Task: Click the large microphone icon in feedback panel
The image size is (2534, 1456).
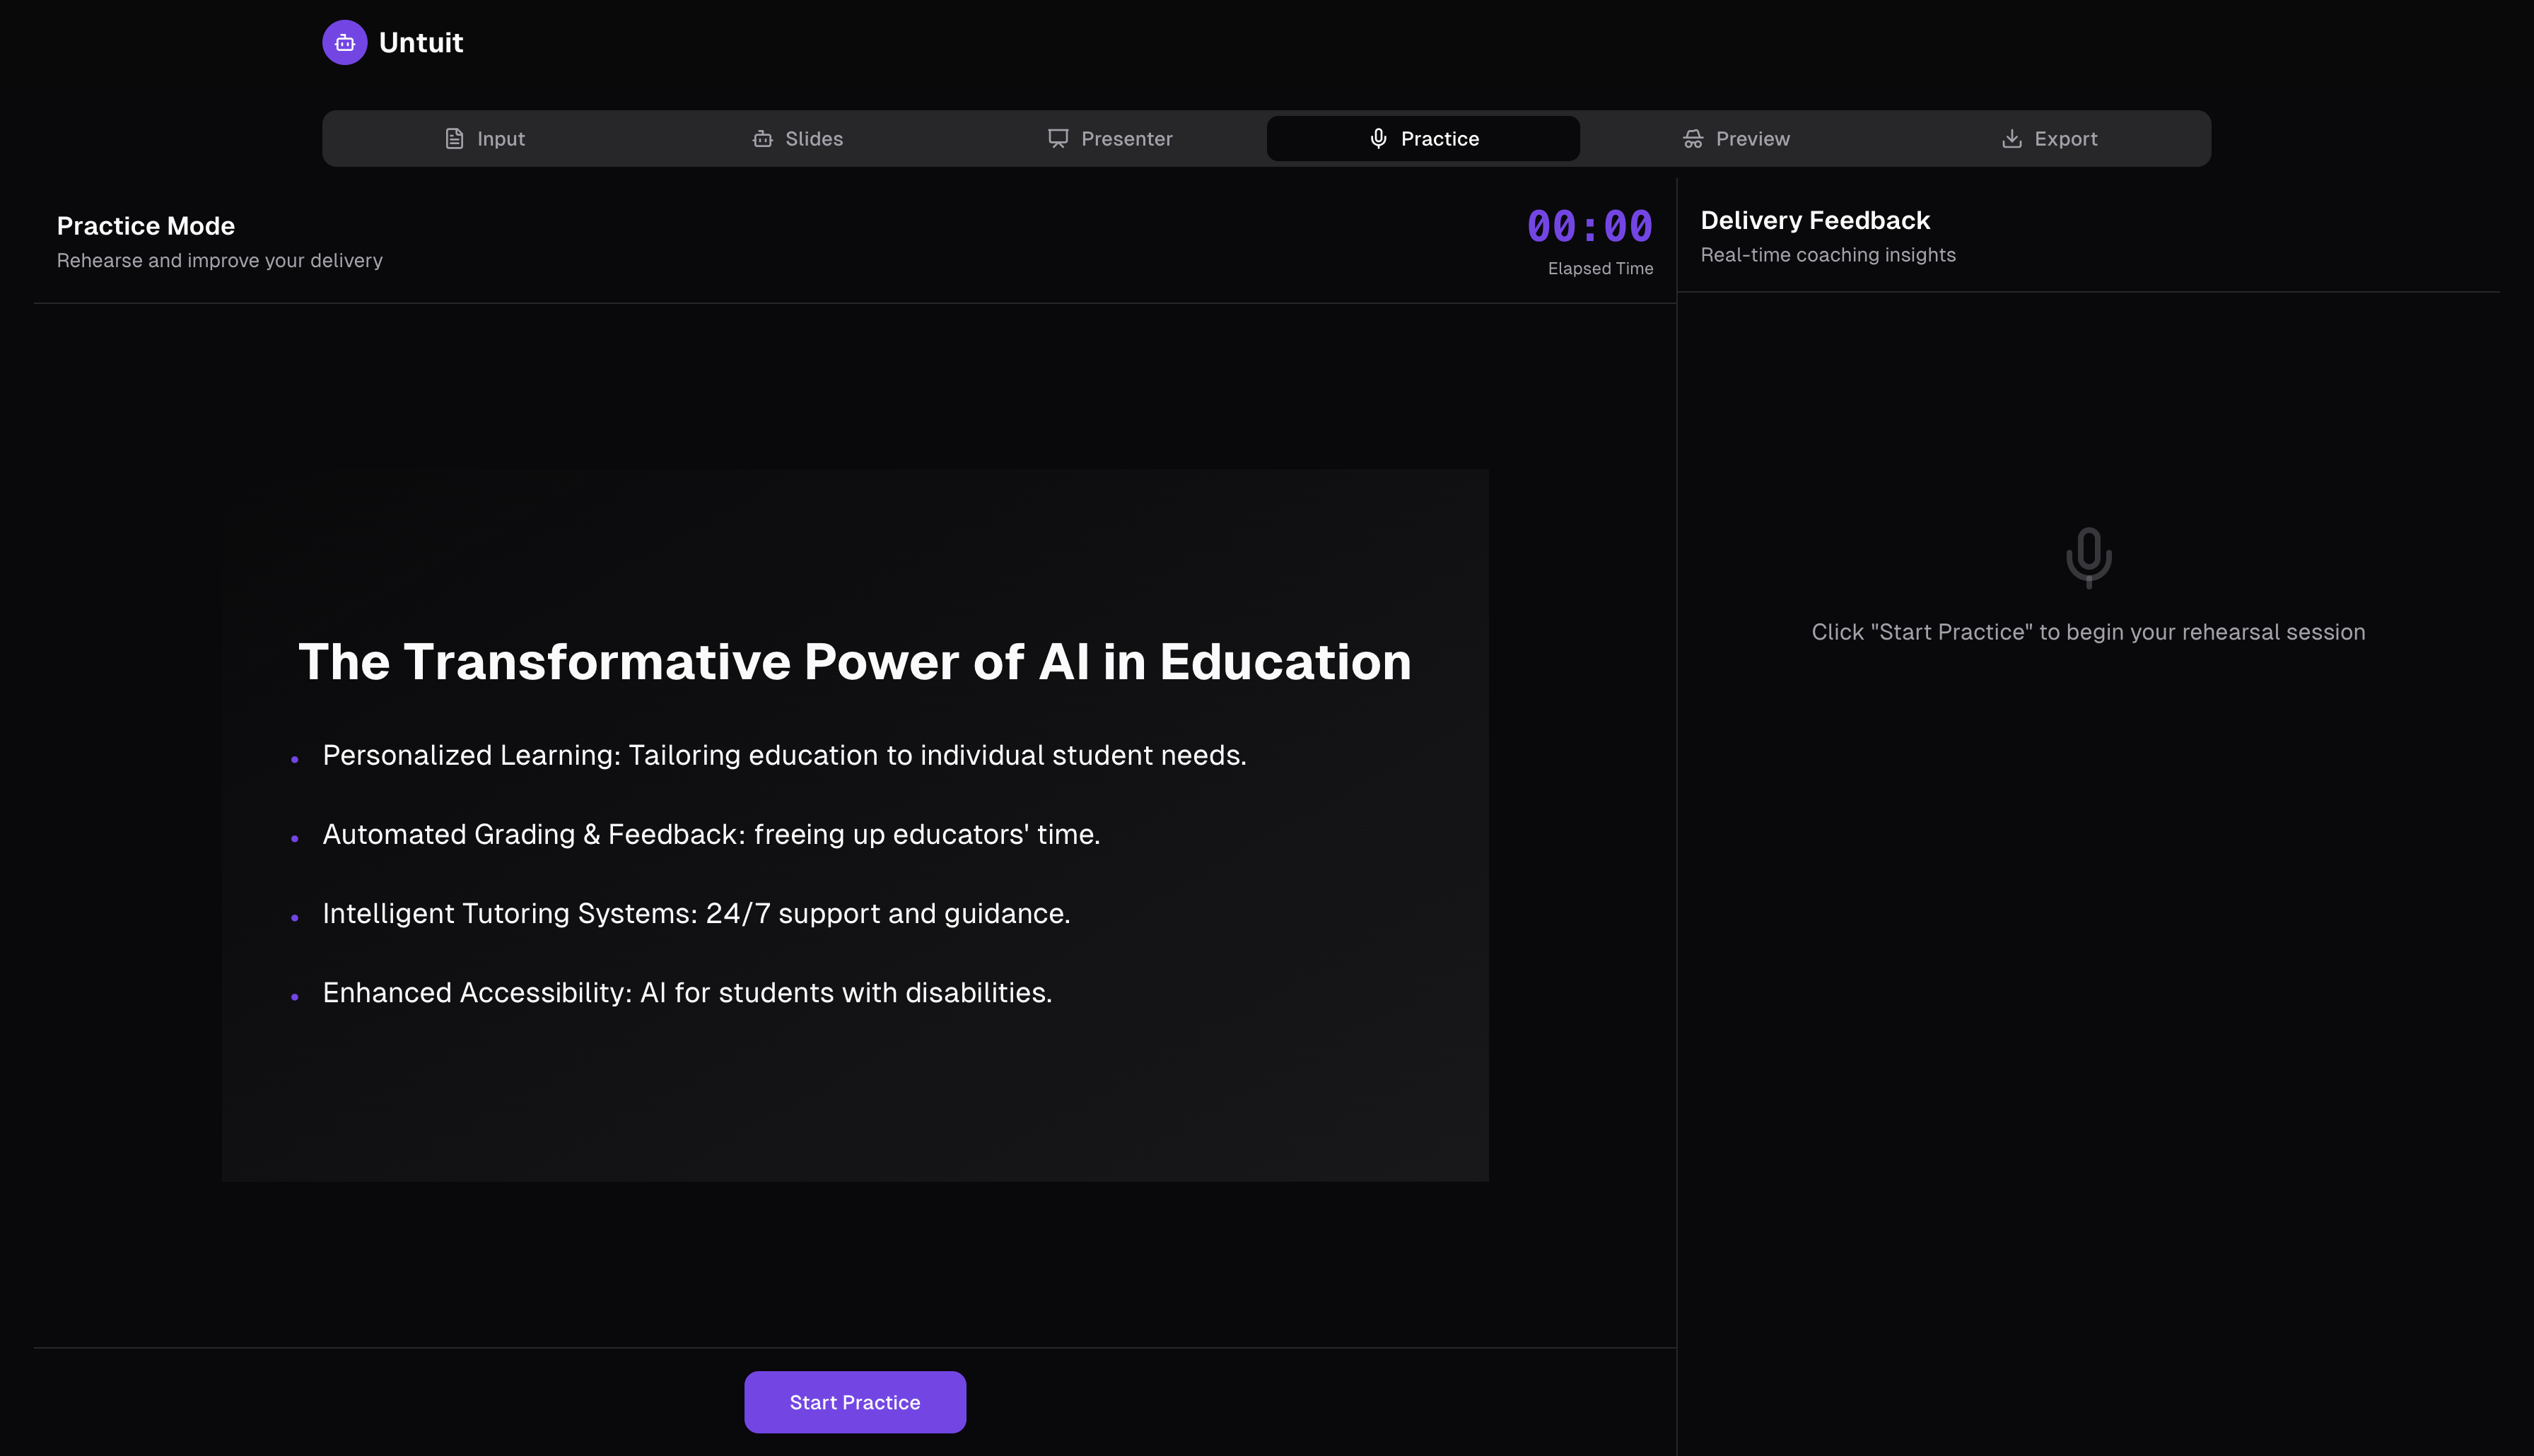Action: 2088,557
